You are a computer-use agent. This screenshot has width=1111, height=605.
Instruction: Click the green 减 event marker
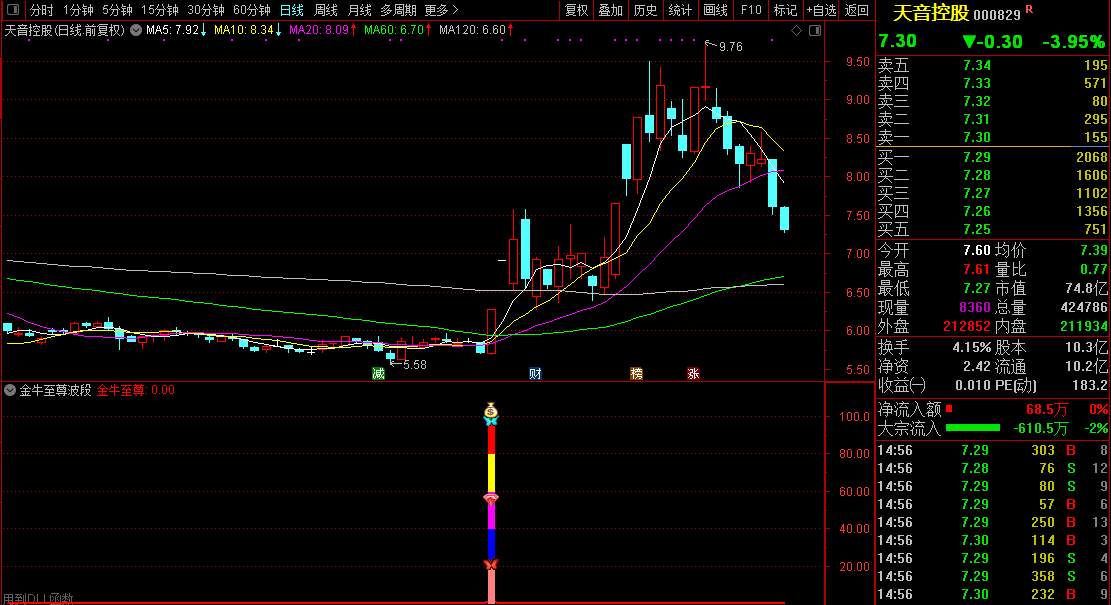[378, 374]
